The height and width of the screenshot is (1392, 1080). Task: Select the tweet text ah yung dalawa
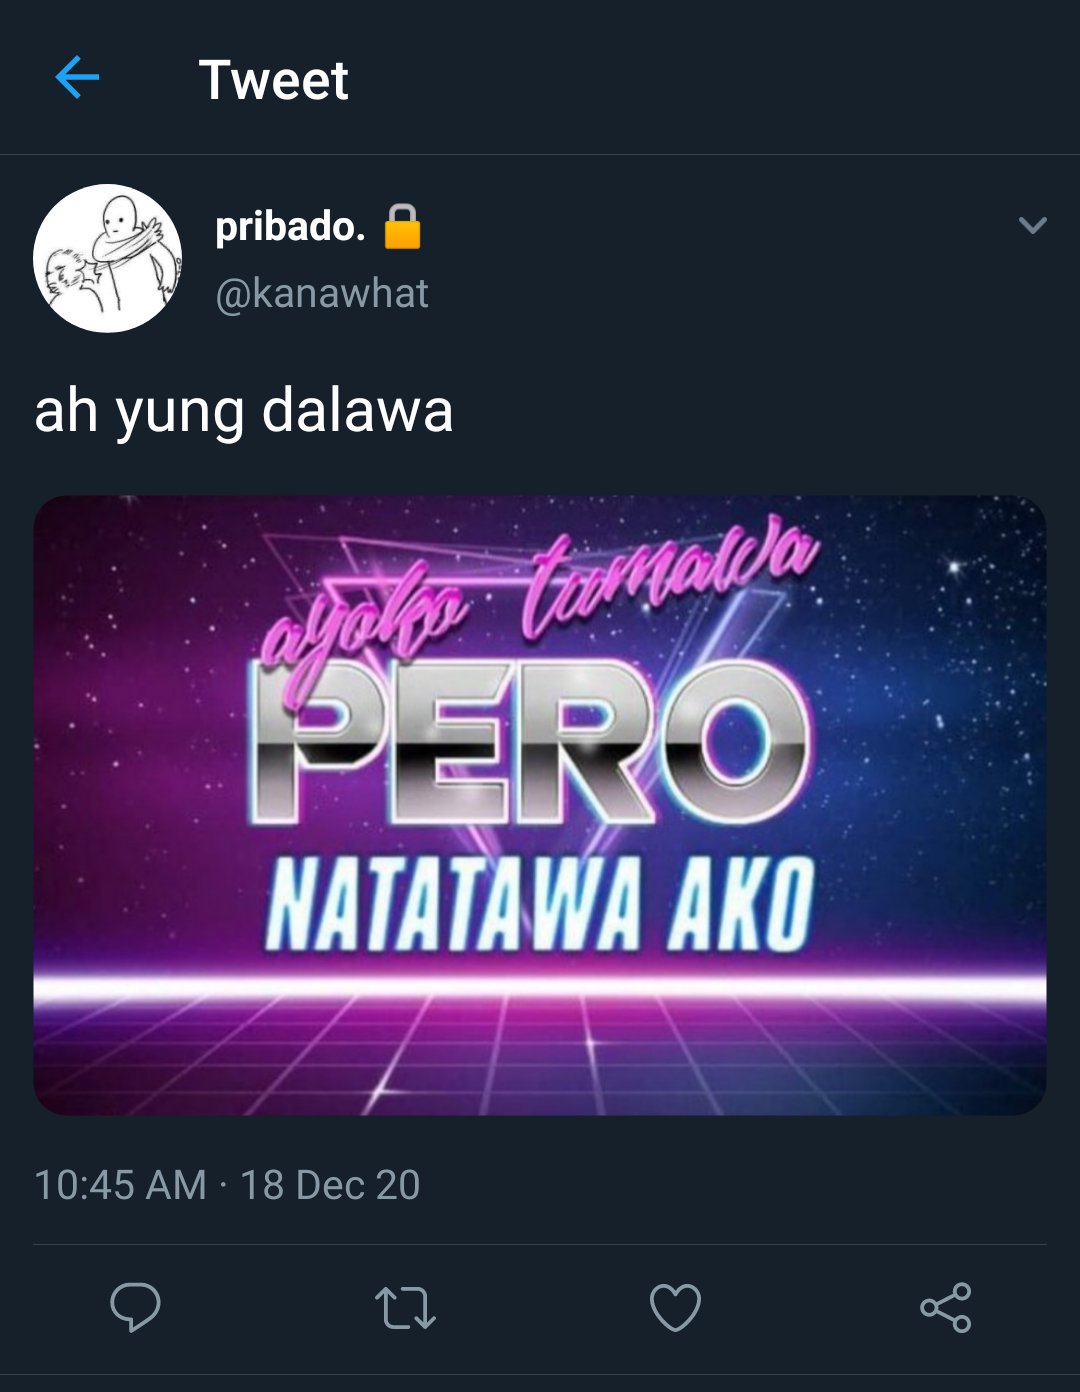coord(244,410)
